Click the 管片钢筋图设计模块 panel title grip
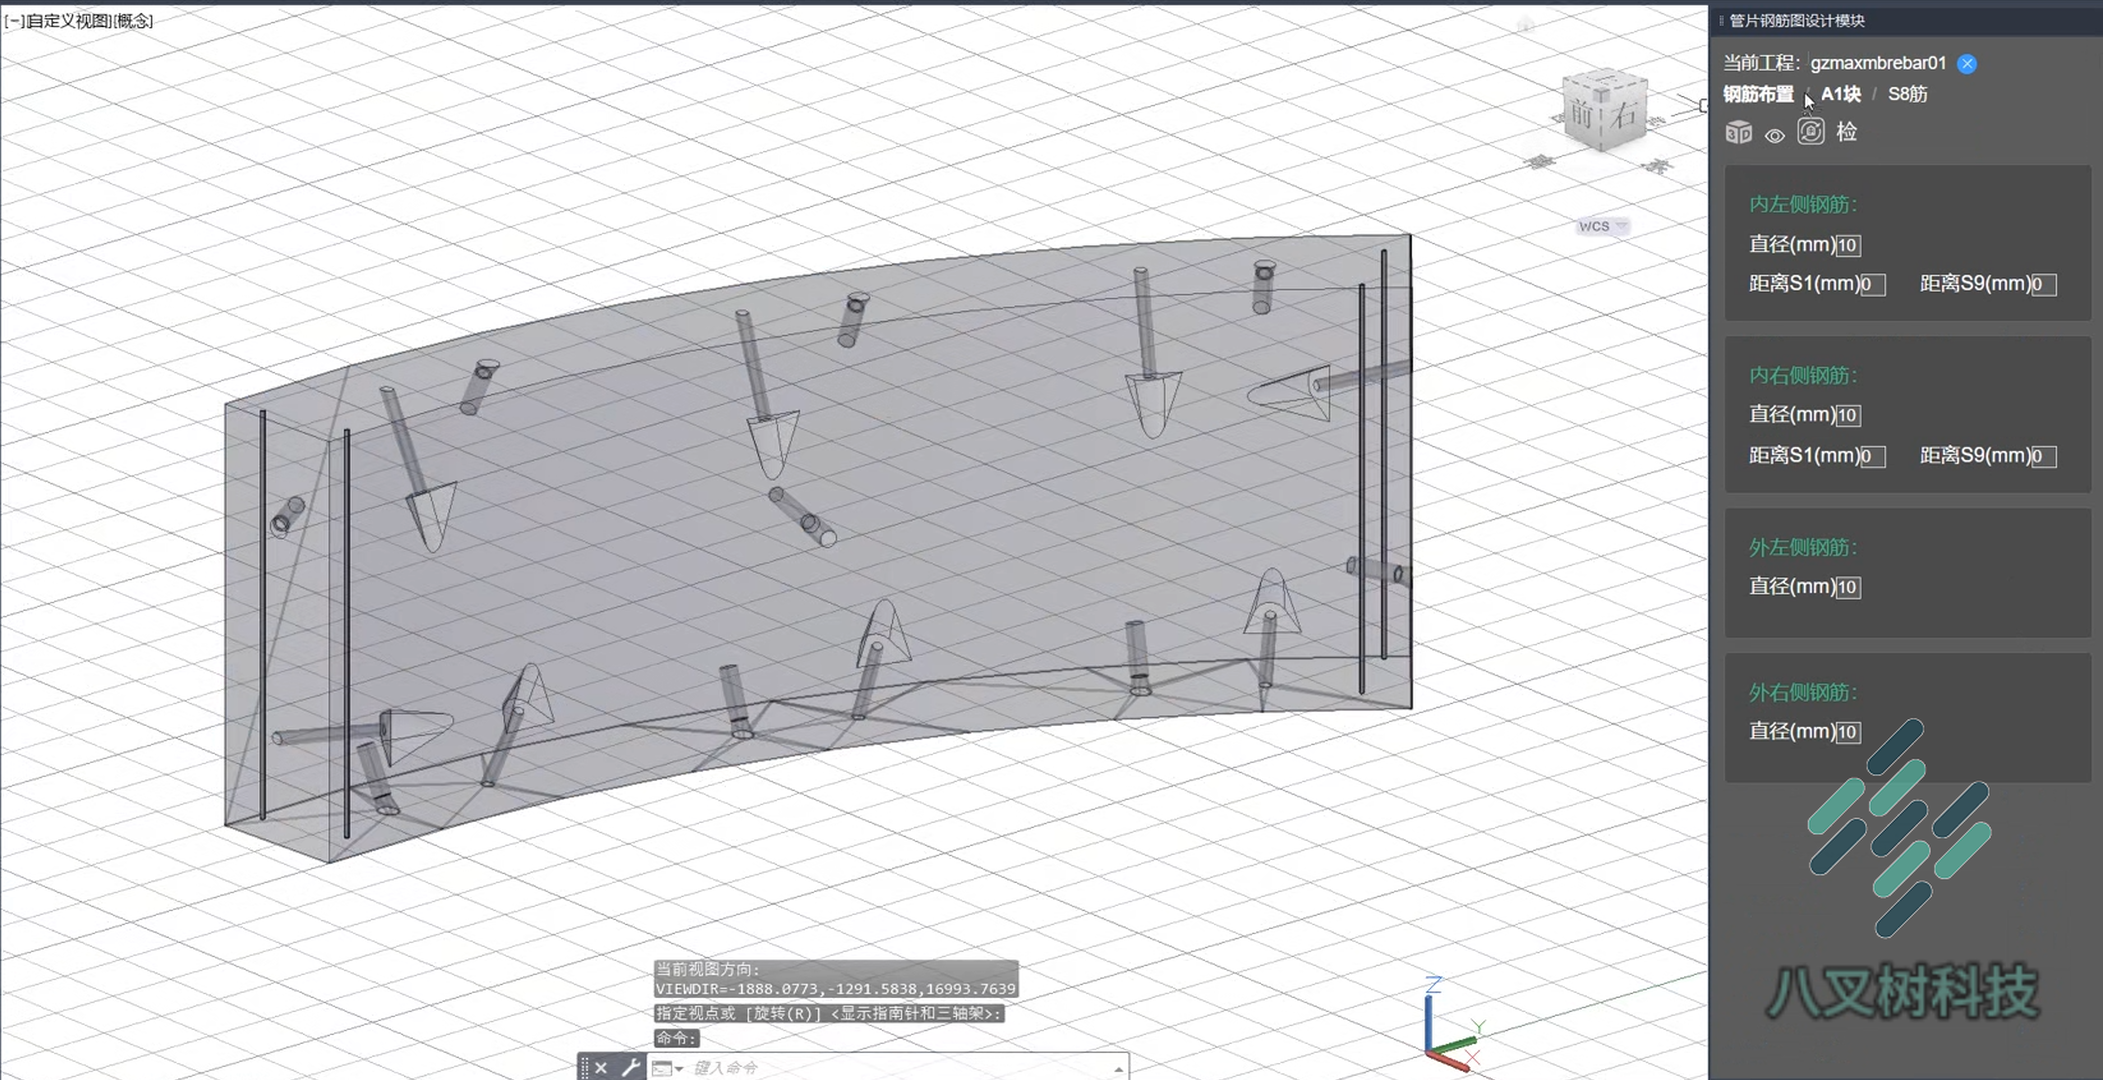 click(1721, 21)
